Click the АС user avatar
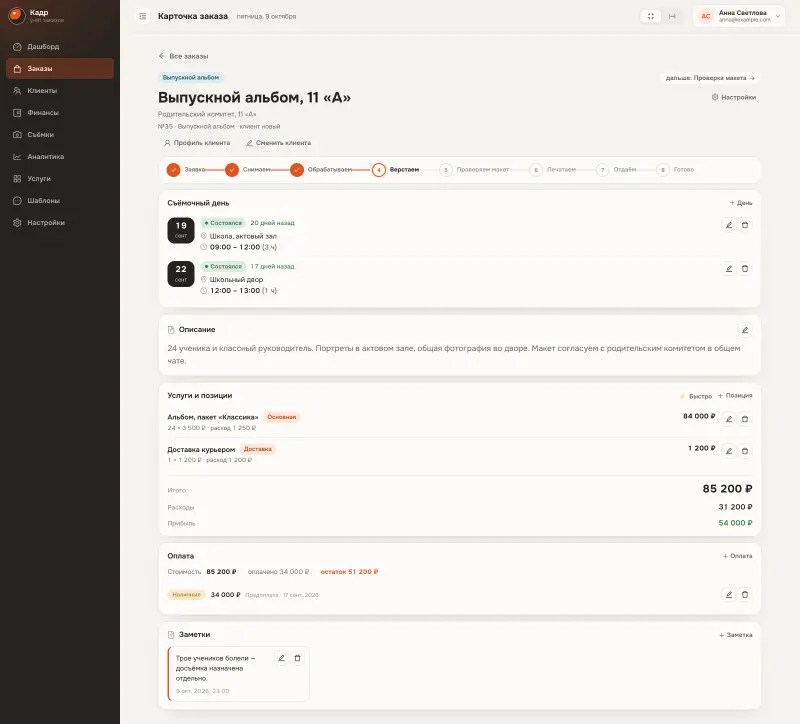The height and width of the screenshot is (724, 800). (x=706, y=16)
